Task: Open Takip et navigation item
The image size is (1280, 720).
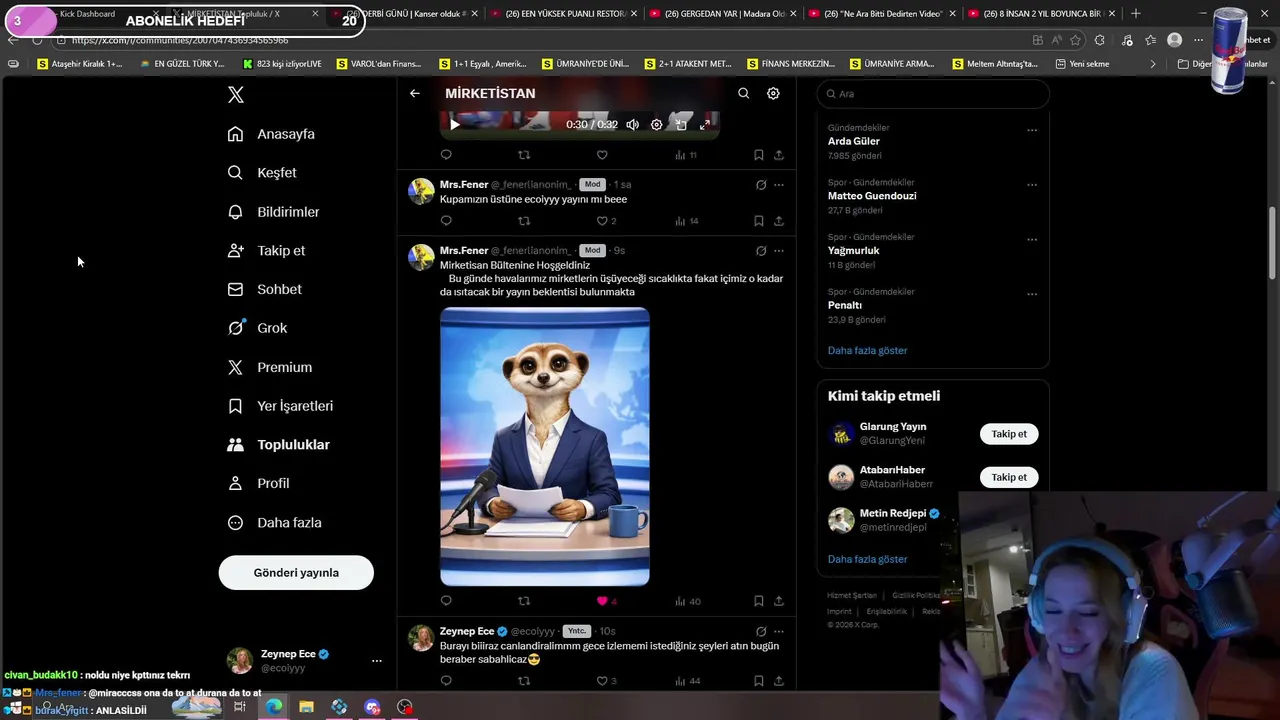Action: pos(266,251)
